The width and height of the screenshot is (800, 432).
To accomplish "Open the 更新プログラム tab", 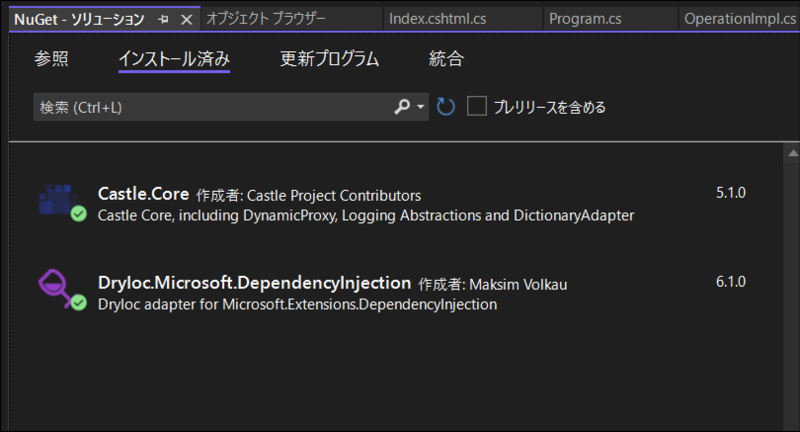I will click(x=329, y=59).
